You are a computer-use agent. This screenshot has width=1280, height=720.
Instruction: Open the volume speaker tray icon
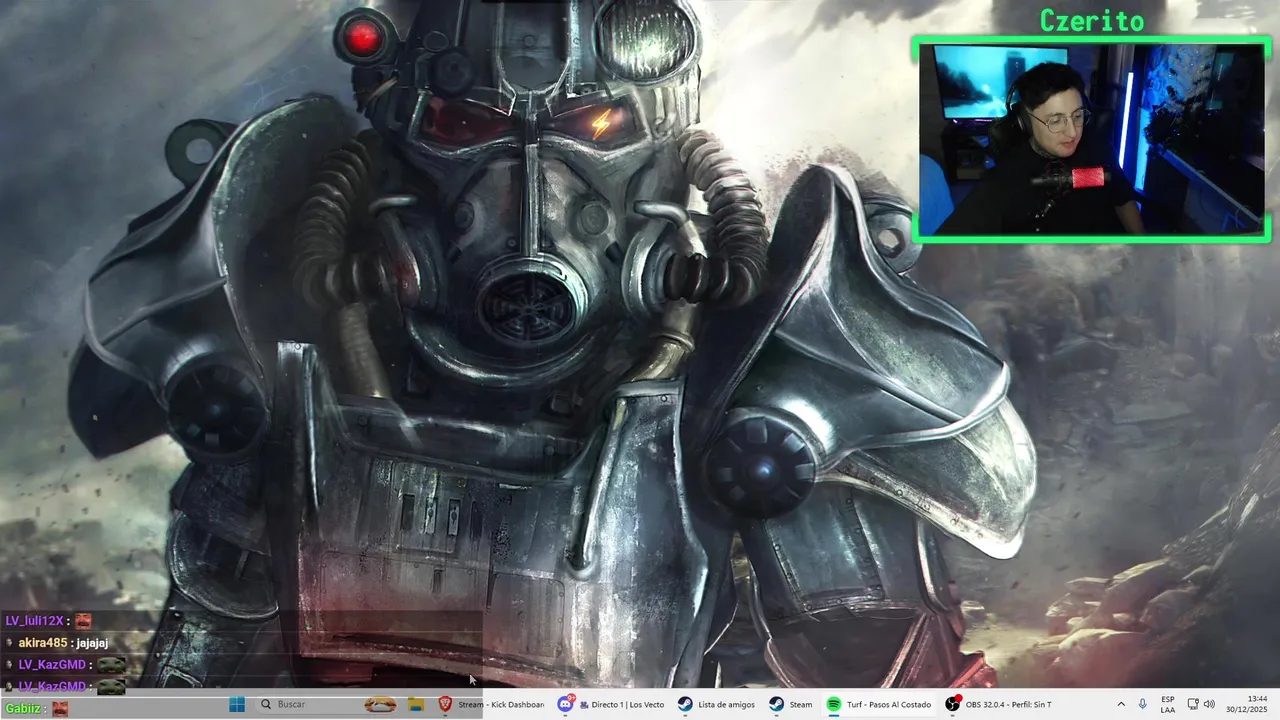click(x=1209, y=704)
